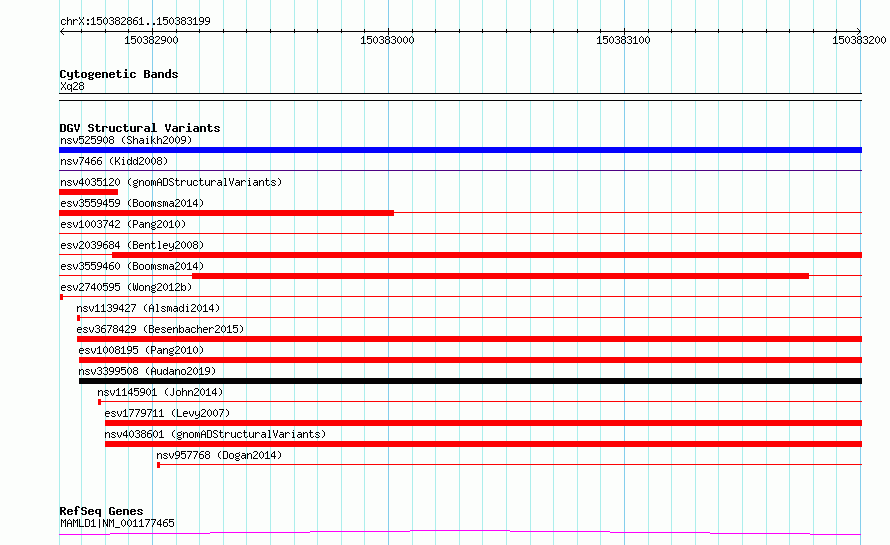
Task: Open nsv4038601 (gnomADStructuralVariants) label
Action: click(x=215, y=434)
